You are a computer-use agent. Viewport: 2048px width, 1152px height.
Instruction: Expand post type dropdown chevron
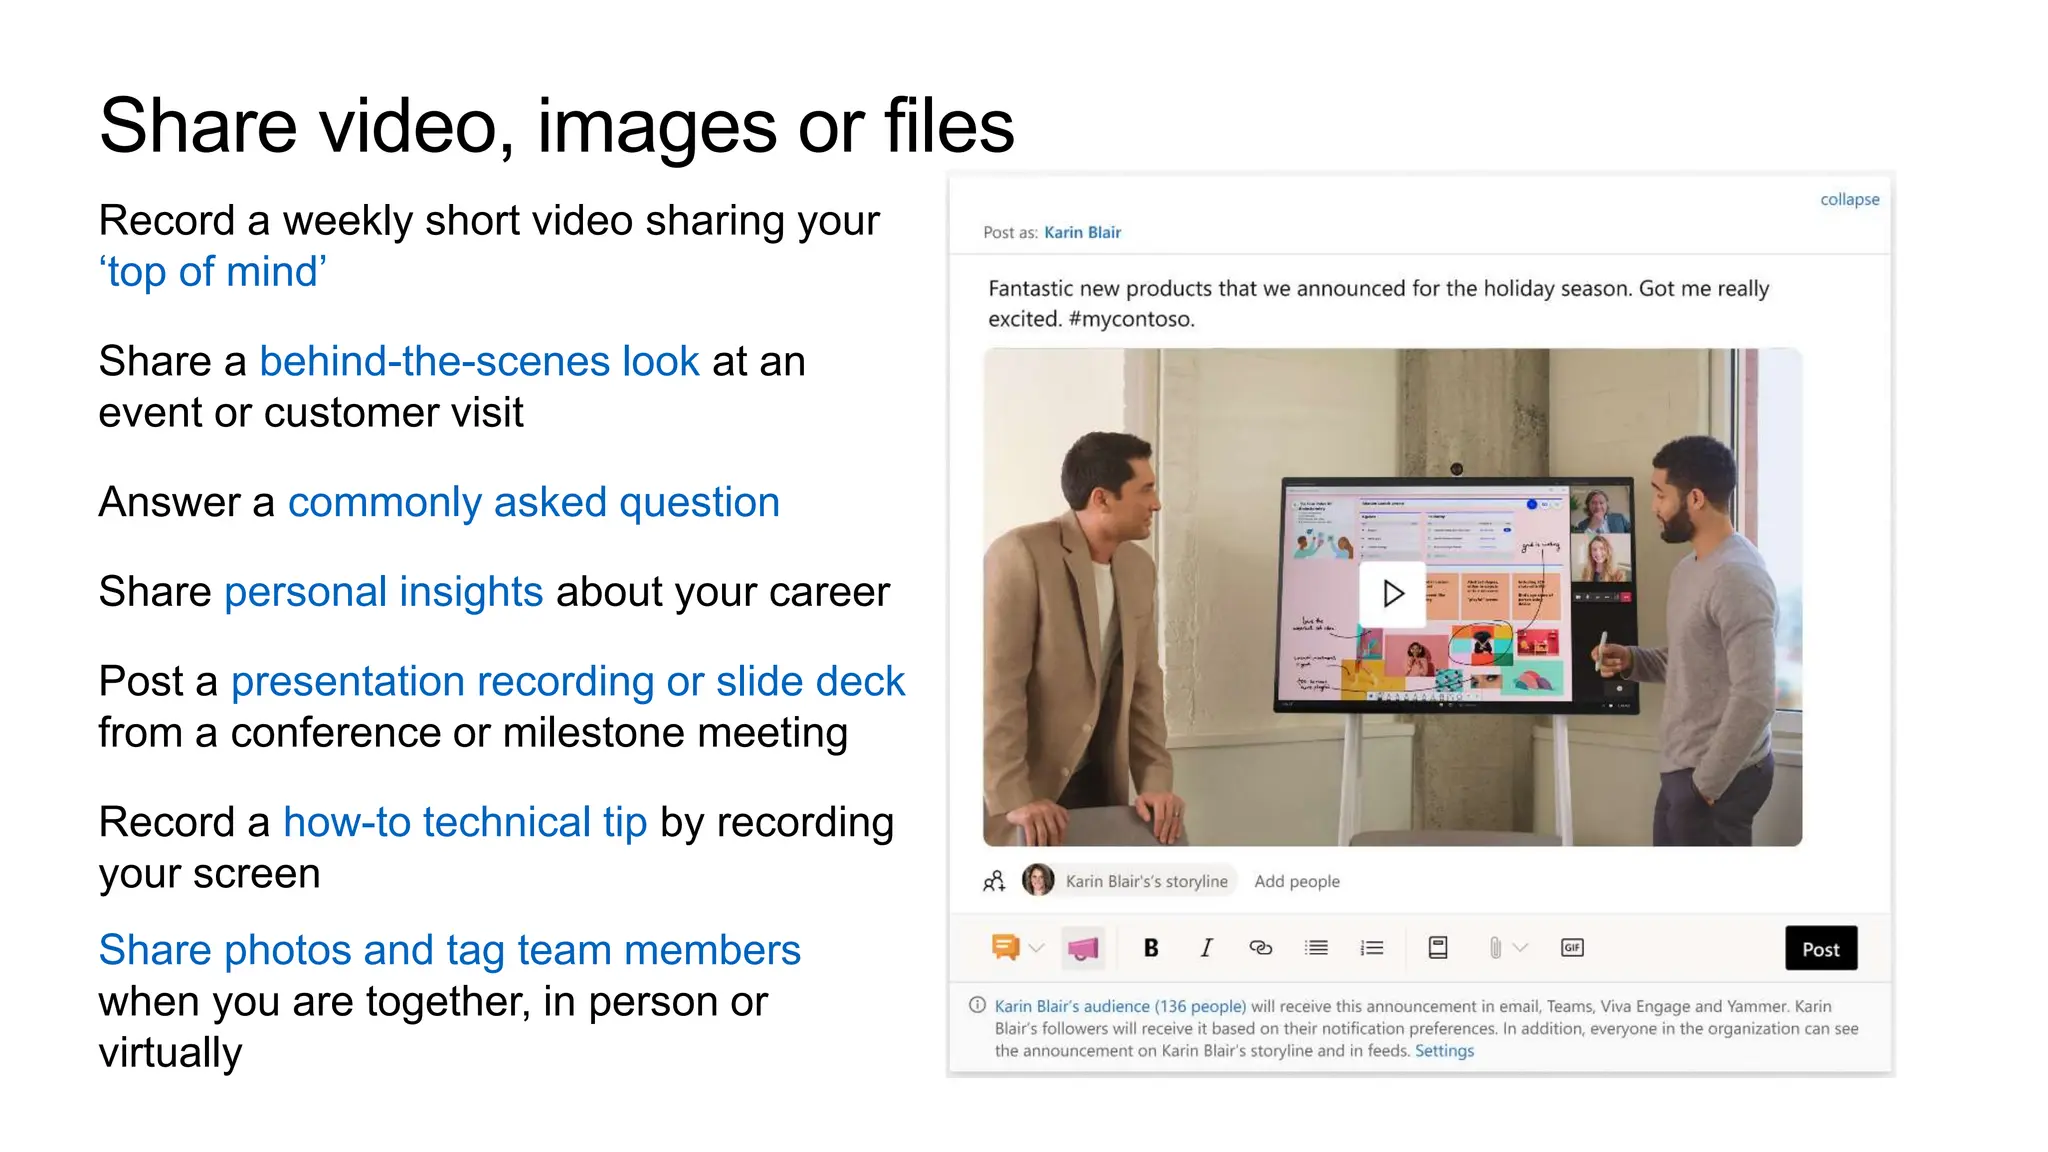[1037, 948]
